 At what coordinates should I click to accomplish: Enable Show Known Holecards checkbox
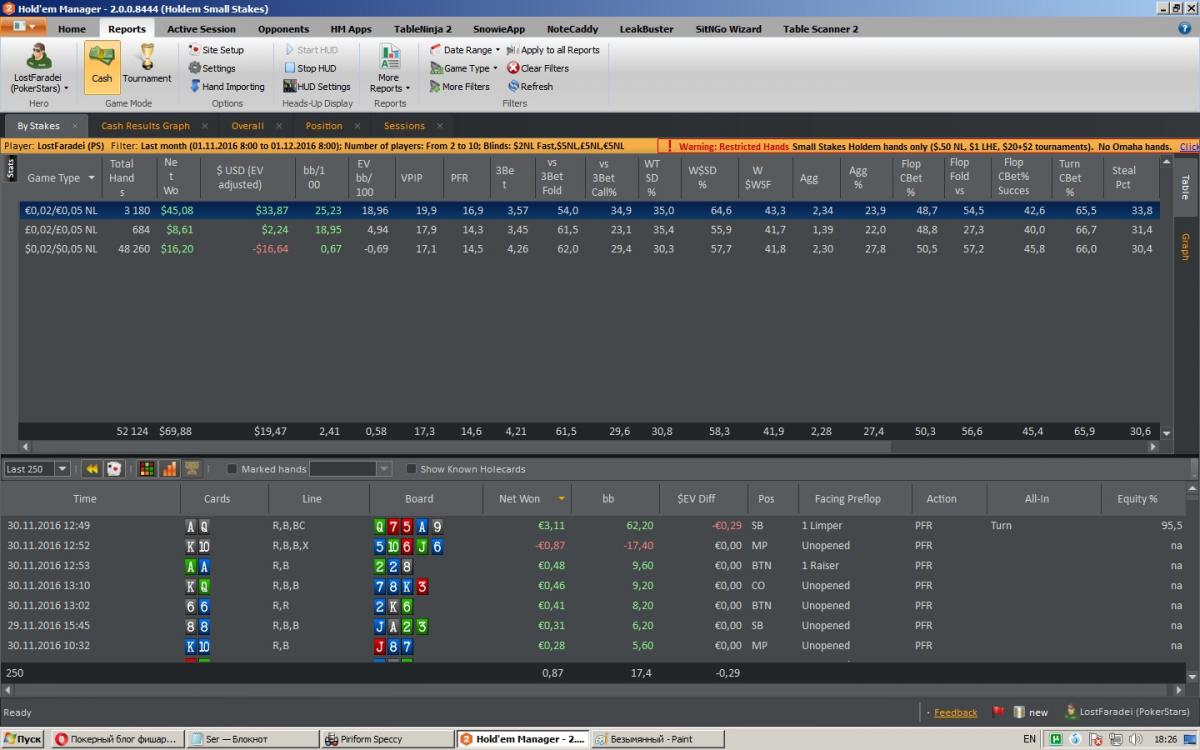click(411, 469)
